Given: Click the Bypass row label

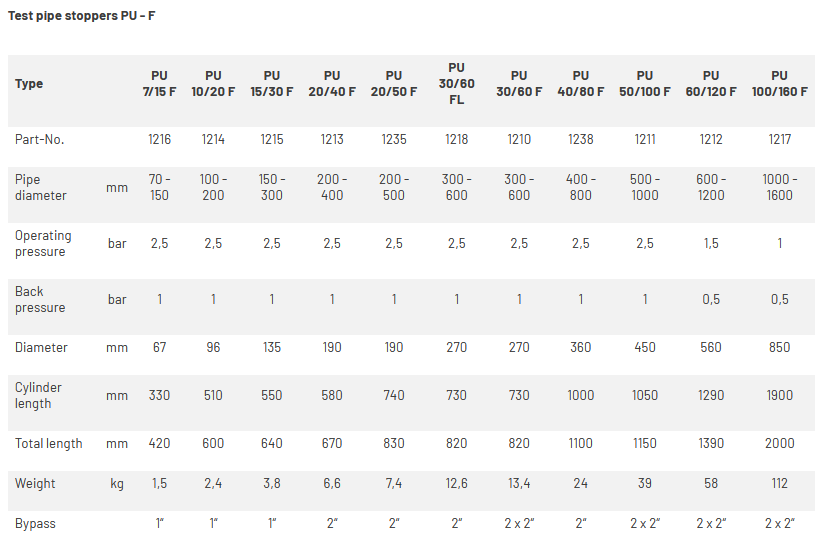Looking at the screenshot, I should pos(35,523).
